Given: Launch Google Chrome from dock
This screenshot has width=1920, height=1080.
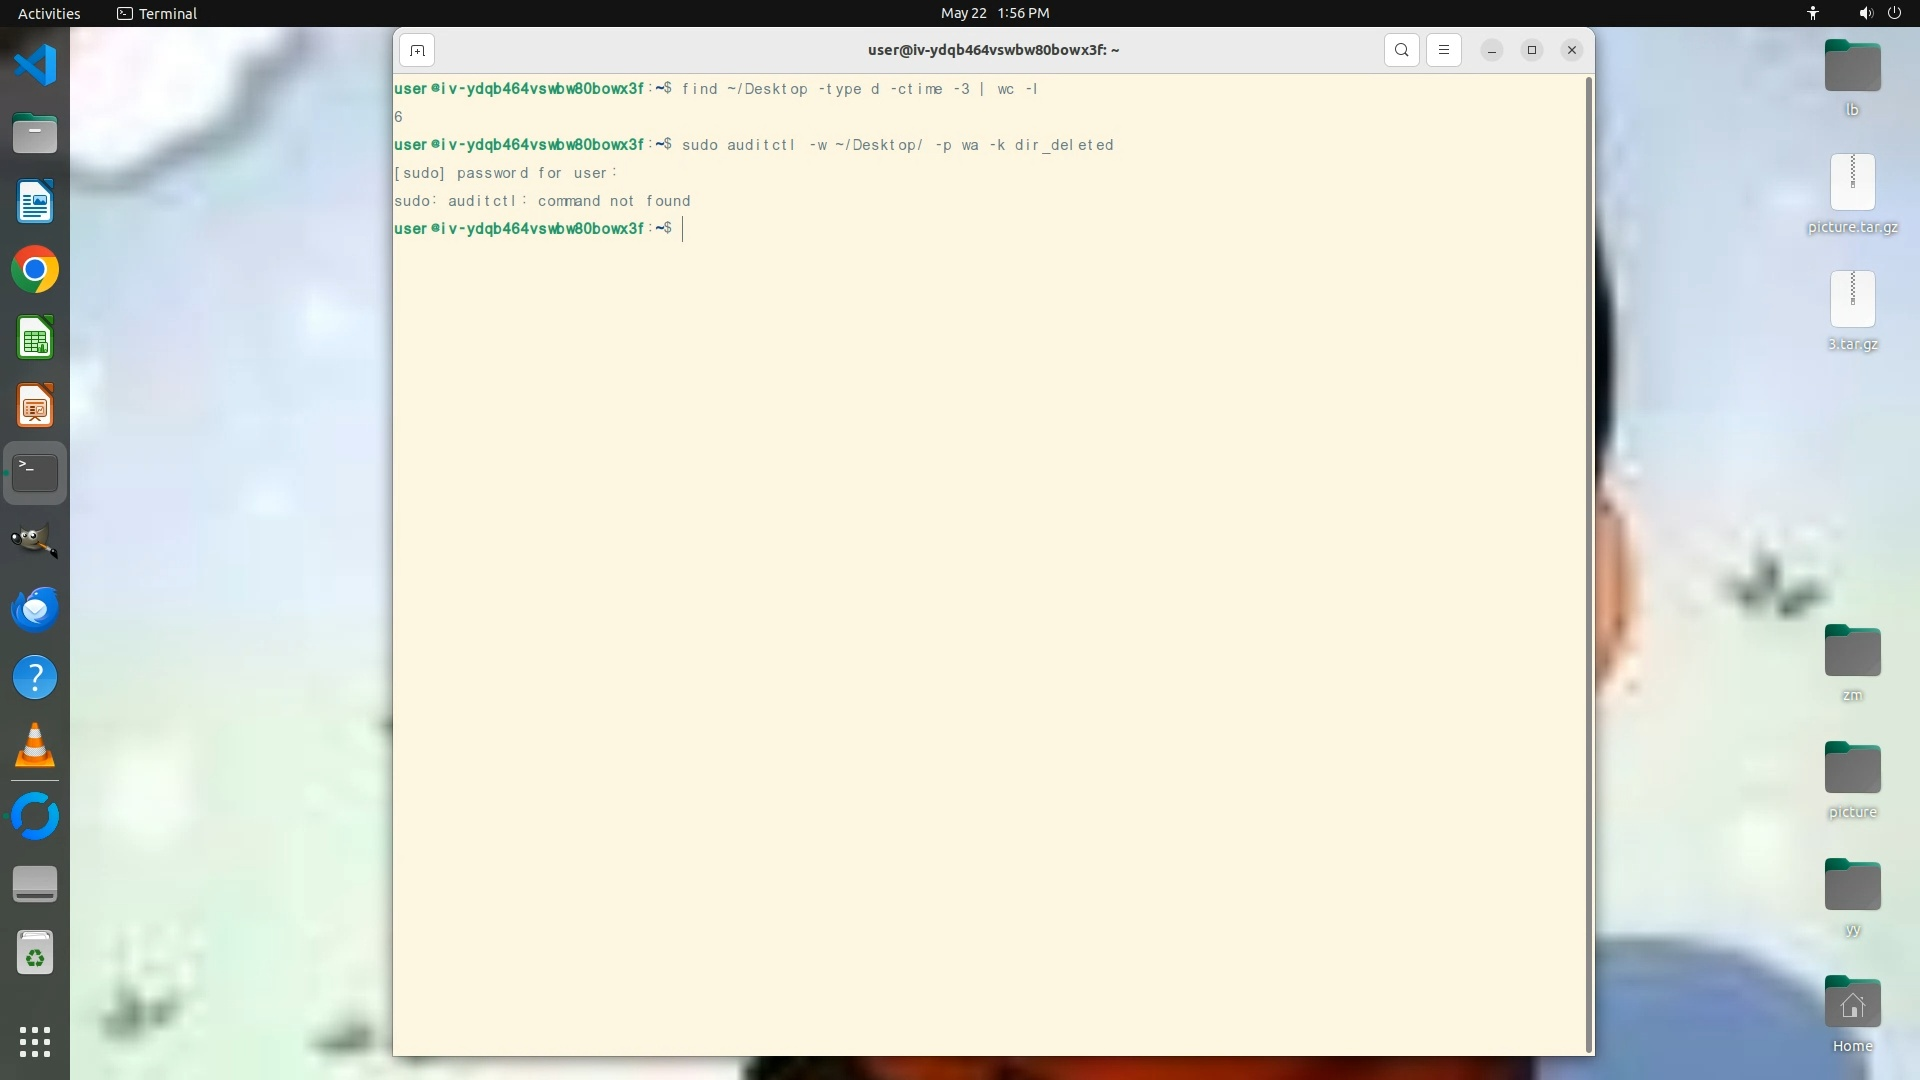Looking at the screenshot, I should [35, 270].
